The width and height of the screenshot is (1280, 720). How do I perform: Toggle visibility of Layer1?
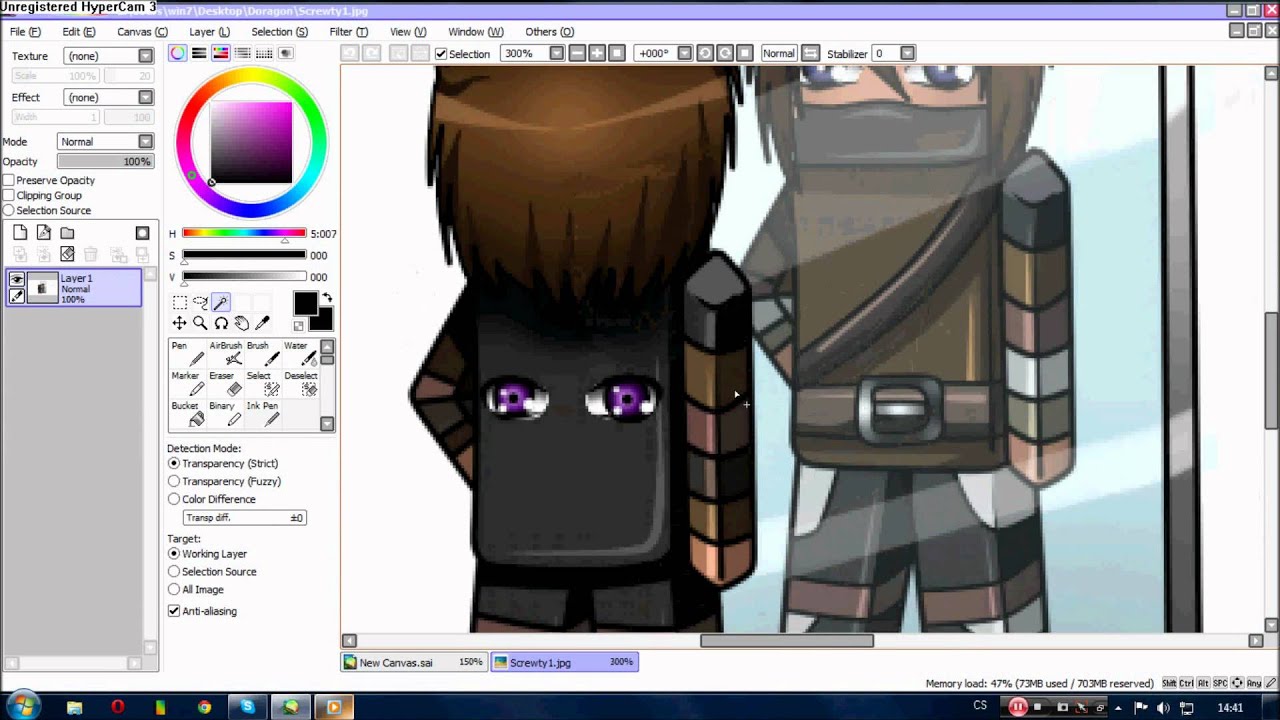pos(17,280)
